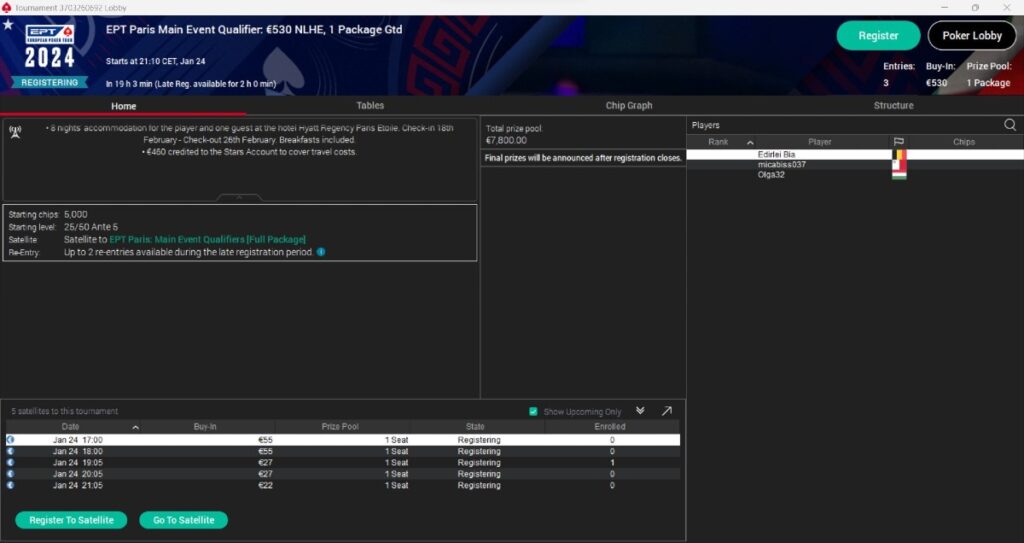The height and width of the screenshot is (543, 1024).
Task: Sort by Player column header
Action: [819, 142]
